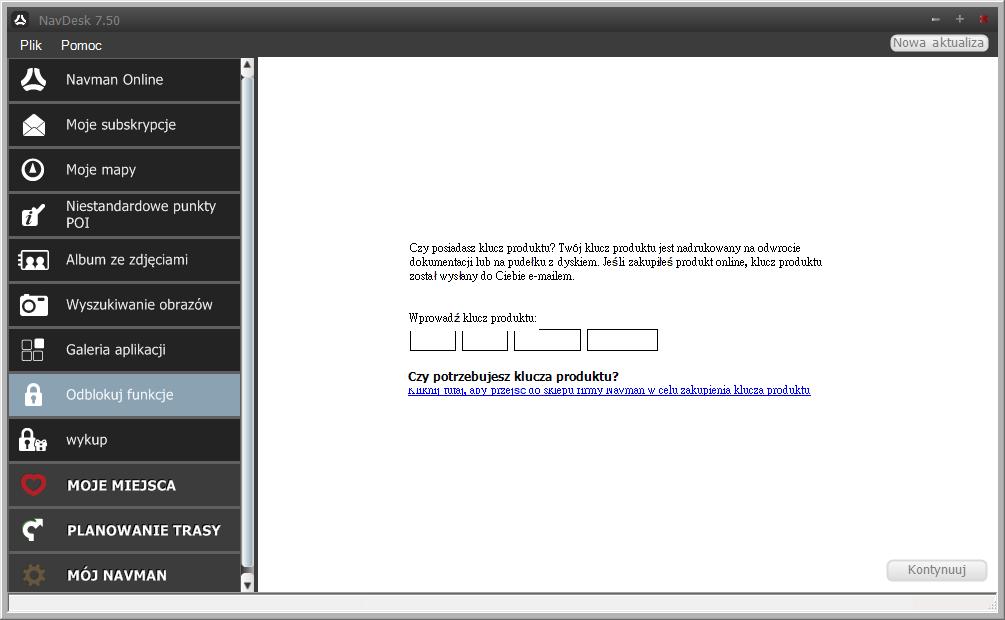The width and height of the screenshot is (1005, 620).
Task: Open the wykup section
Action: click(124, 440)
